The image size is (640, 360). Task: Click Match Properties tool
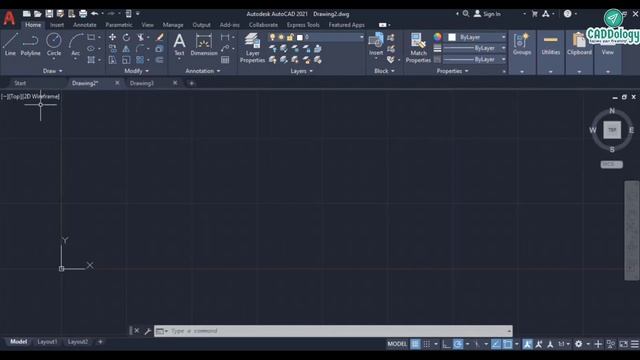[418, 48]
